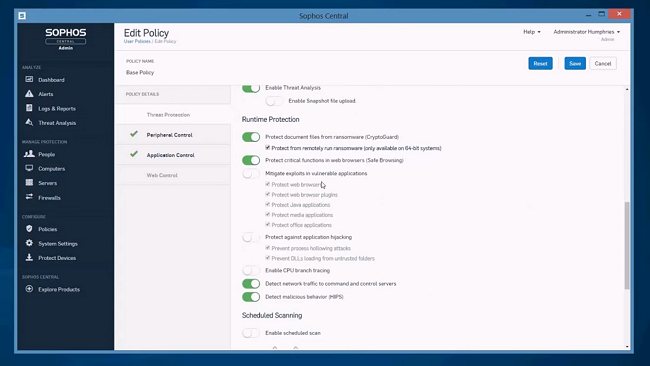Click the Alerts warning triangle icon
This screenshot has width=650, height=366.
point(29,94)
